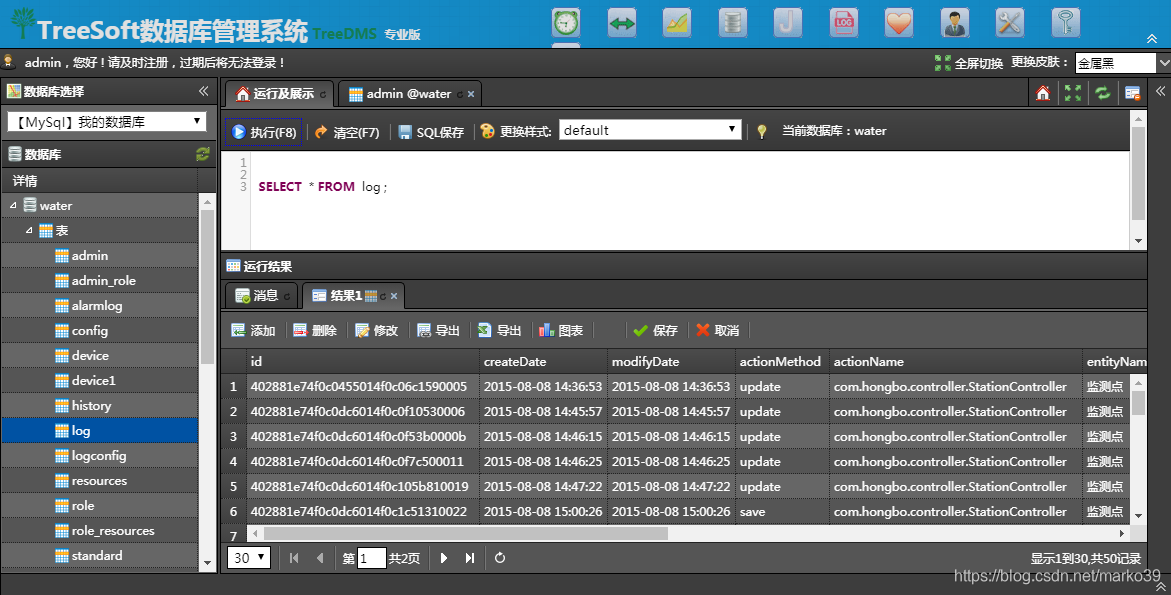Click 取消 with red X
Screen dimensions: 1171x595
coord(717,330)
